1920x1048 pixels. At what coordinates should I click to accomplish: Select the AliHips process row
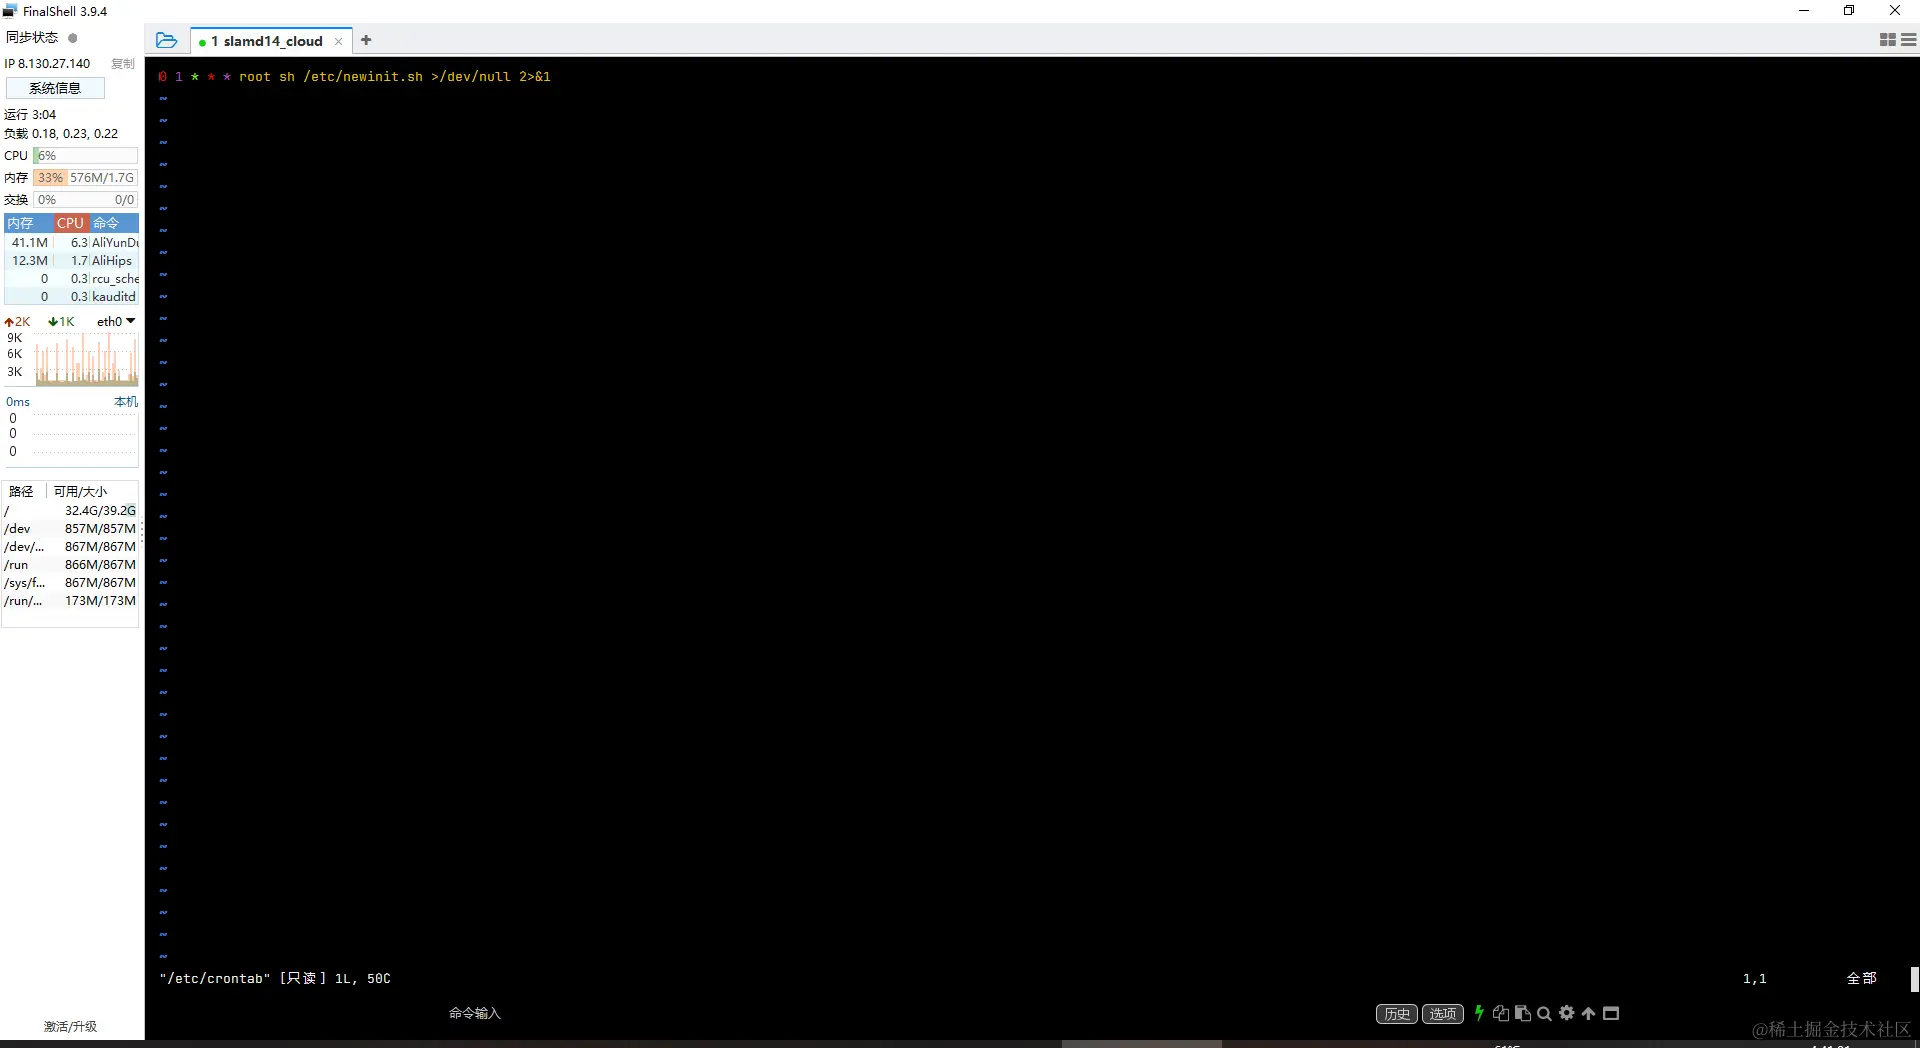(x=72, y=260)
